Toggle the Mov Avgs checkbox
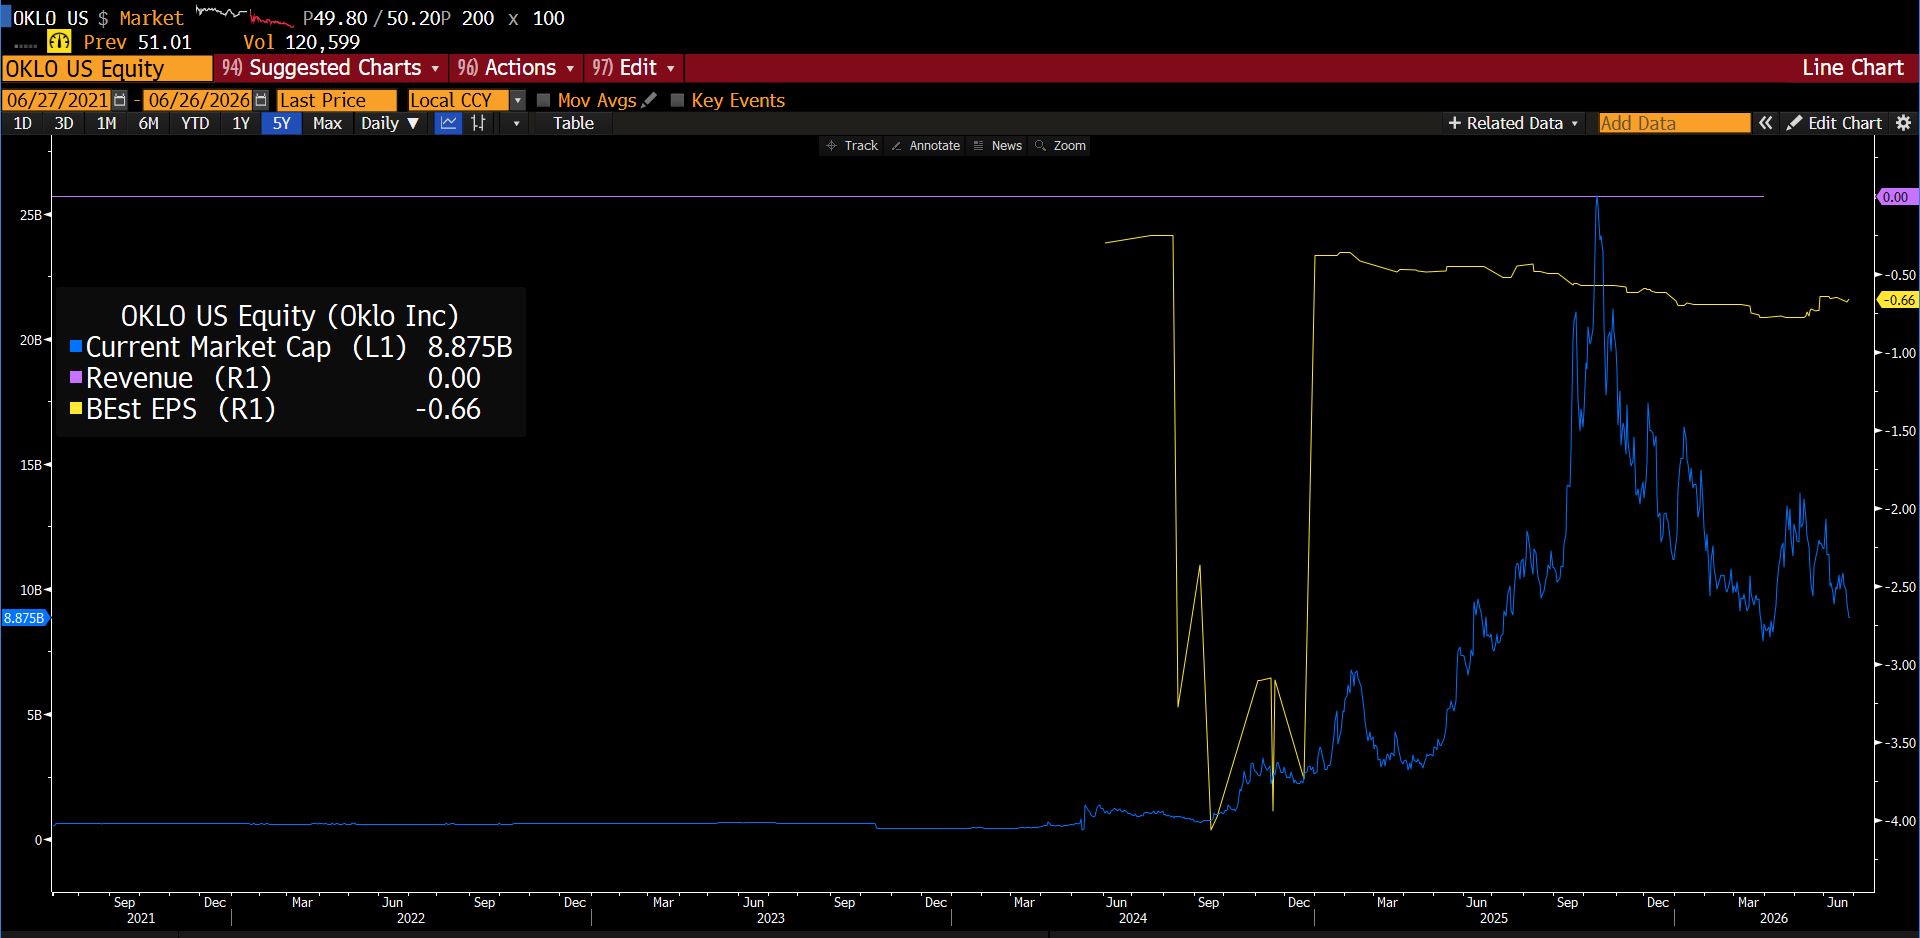This screenshot has height=938, width=1920. pyautogui.click(x=544, y=100)
